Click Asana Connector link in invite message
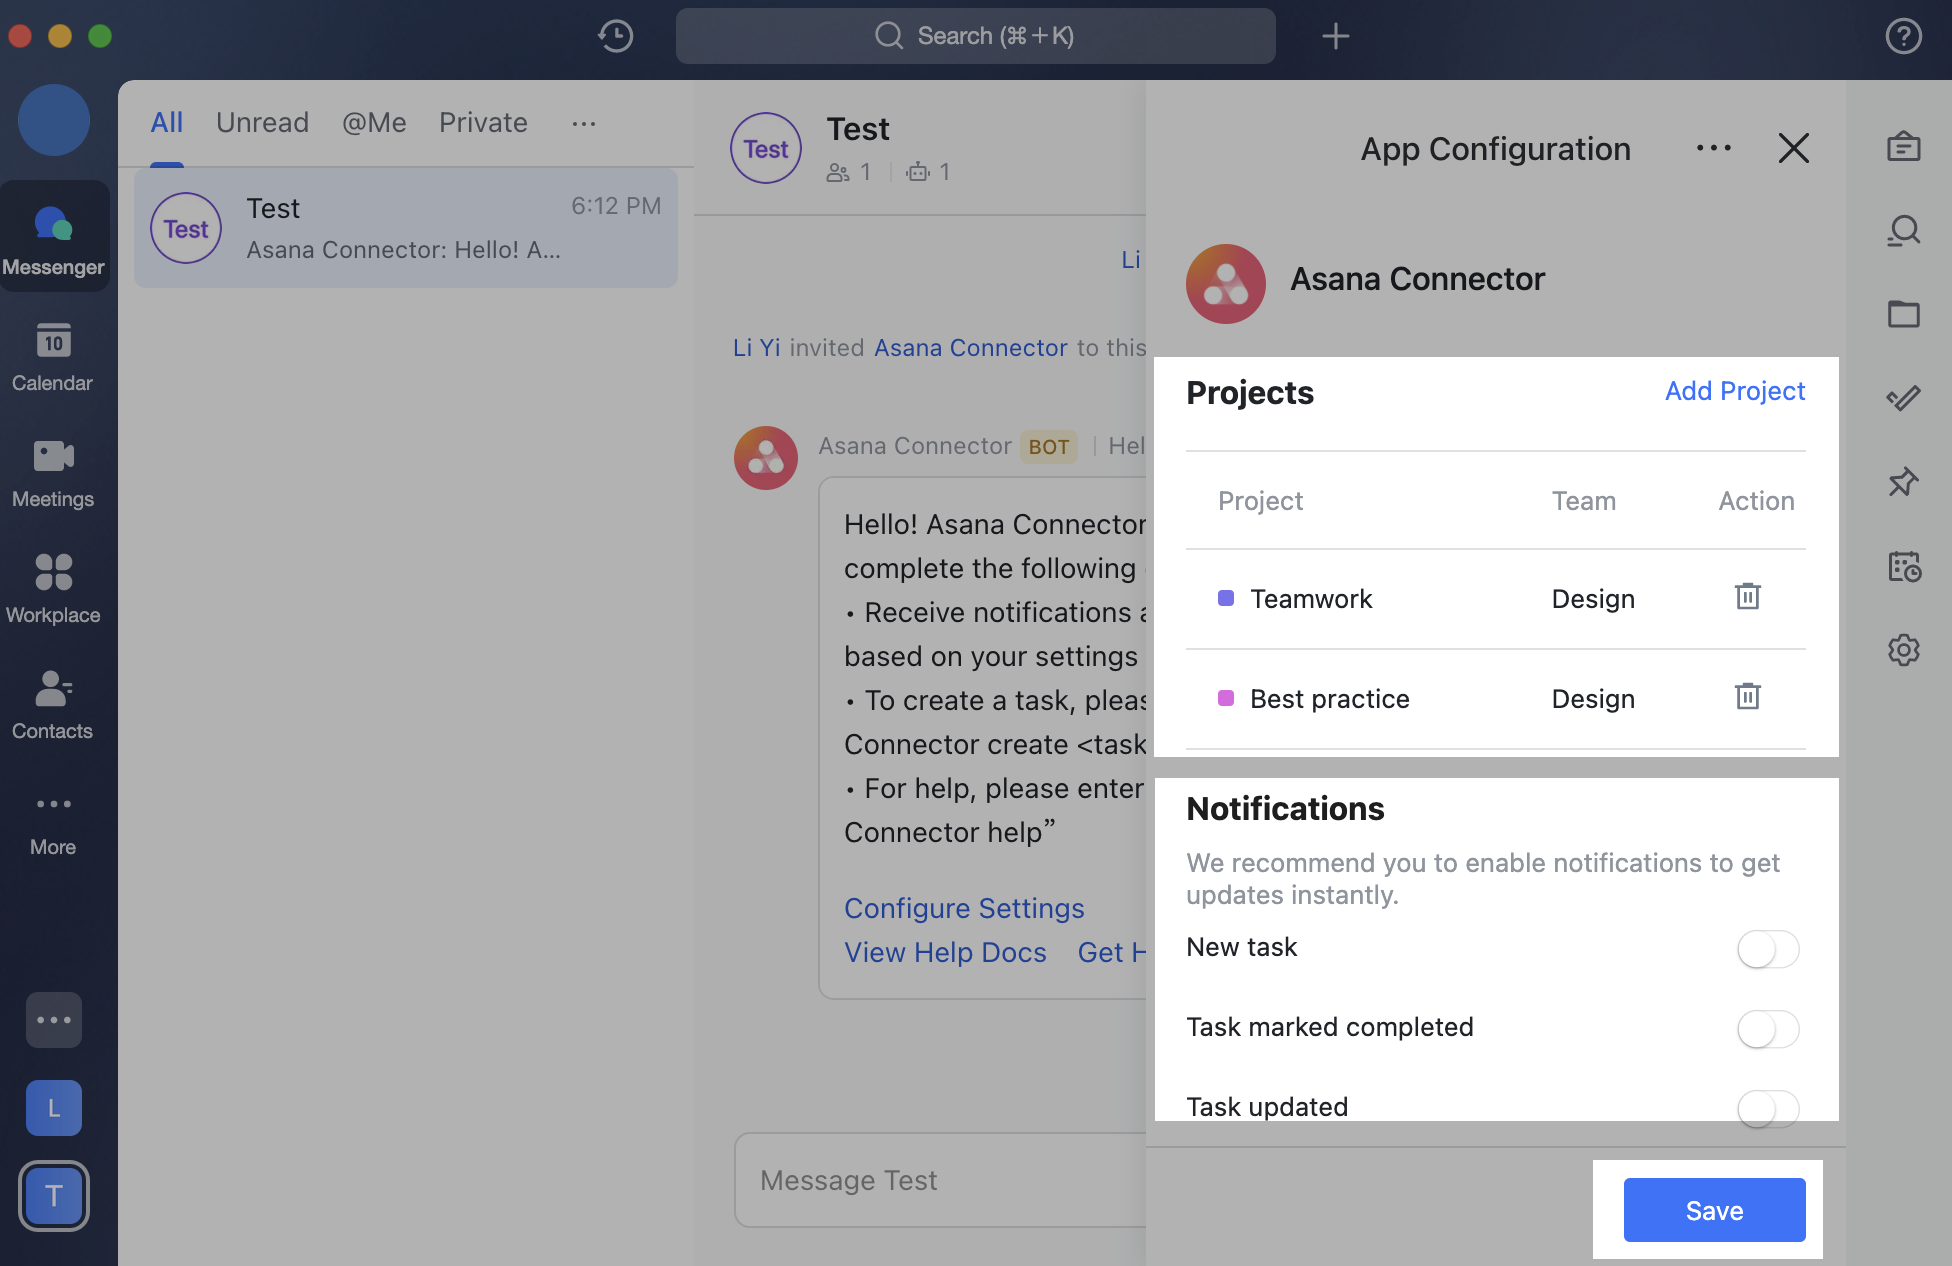 tap(971, 347)
